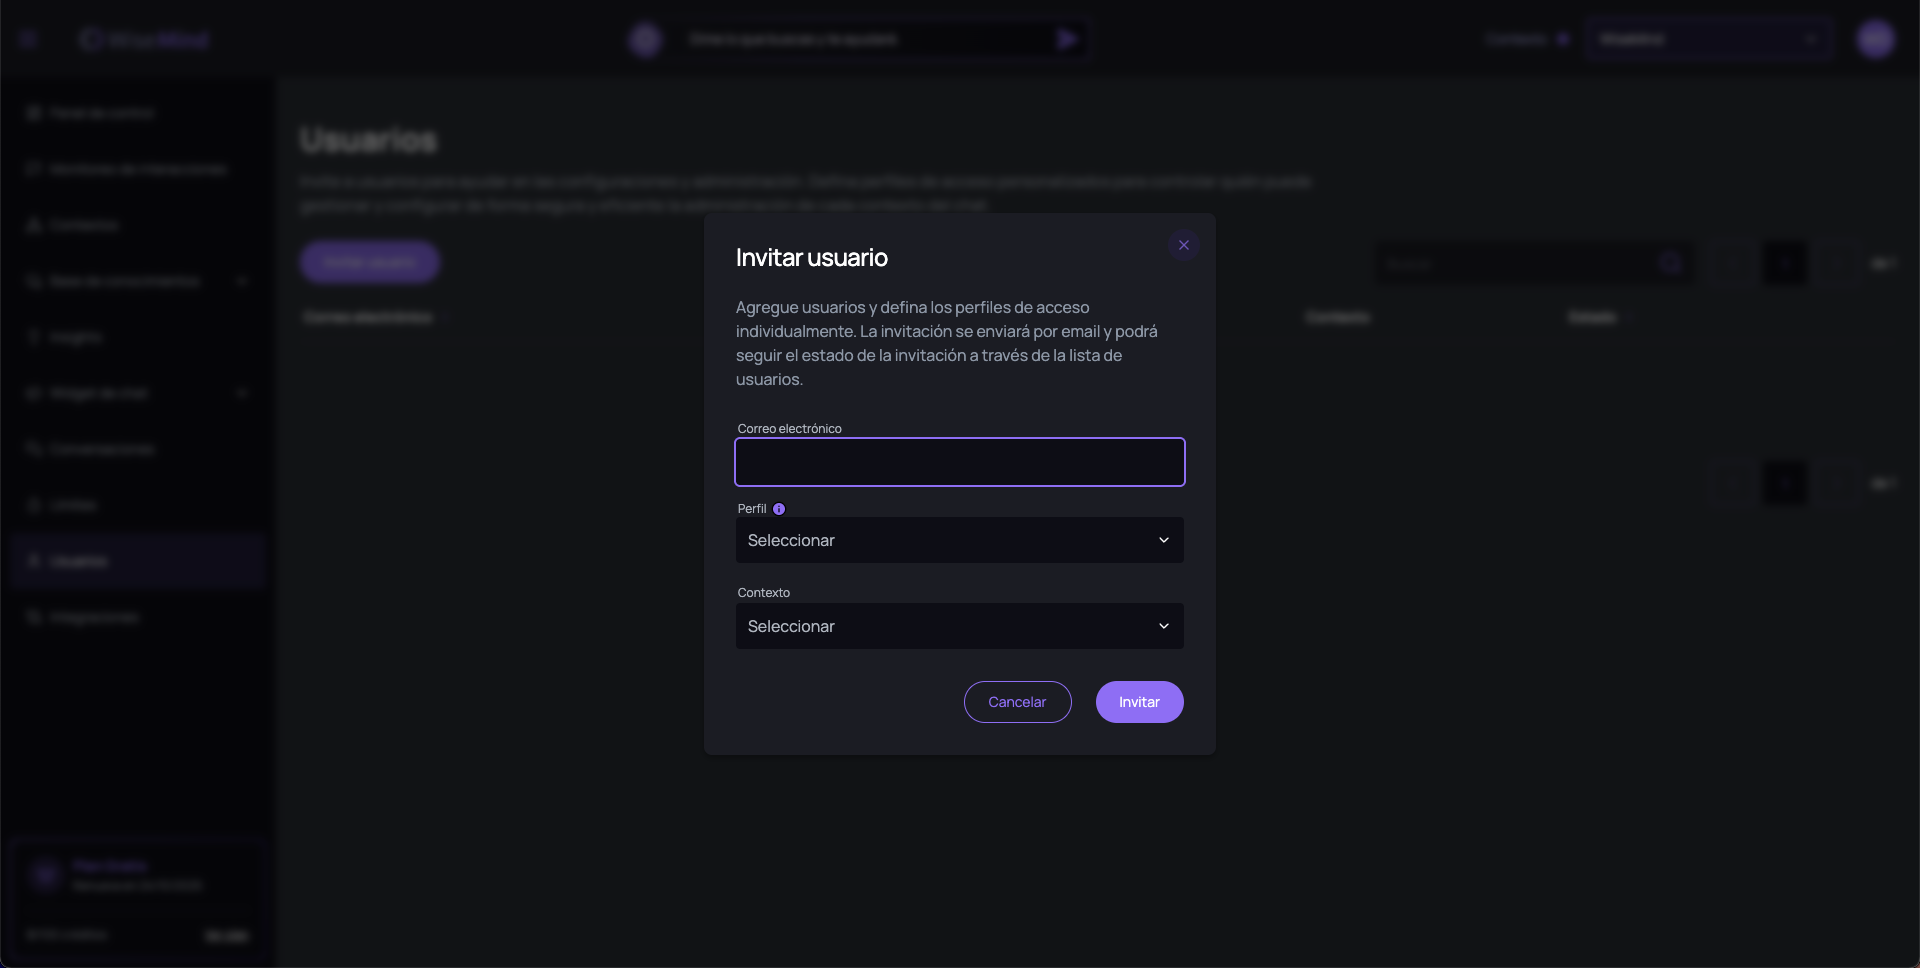Open the Contexto Seleccionar dropdown

[x=959, y=626]
